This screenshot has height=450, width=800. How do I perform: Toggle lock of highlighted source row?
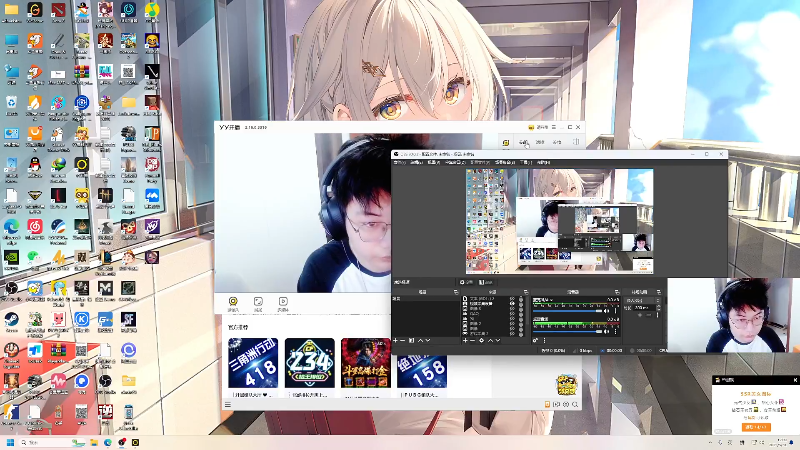tap(521, 303)
